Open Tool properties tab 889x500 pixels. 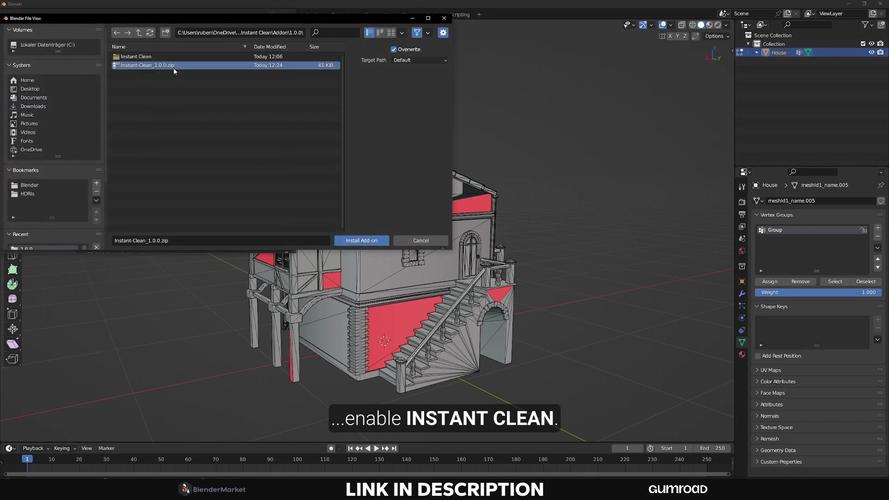point(742,187)
